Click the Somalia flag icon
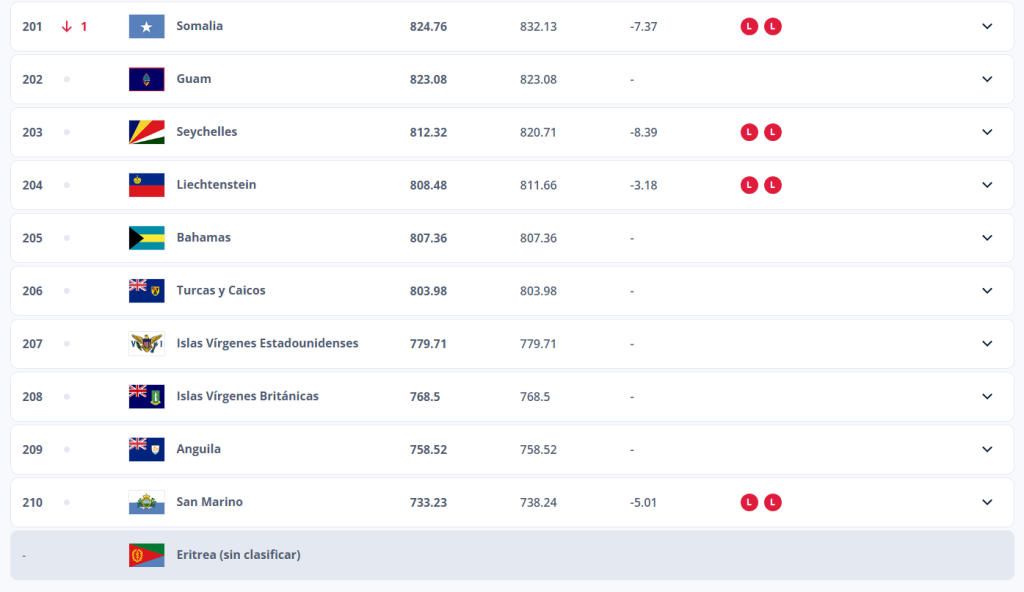The height and width of the screenshot is (592, 1024). tap(146, 27)
